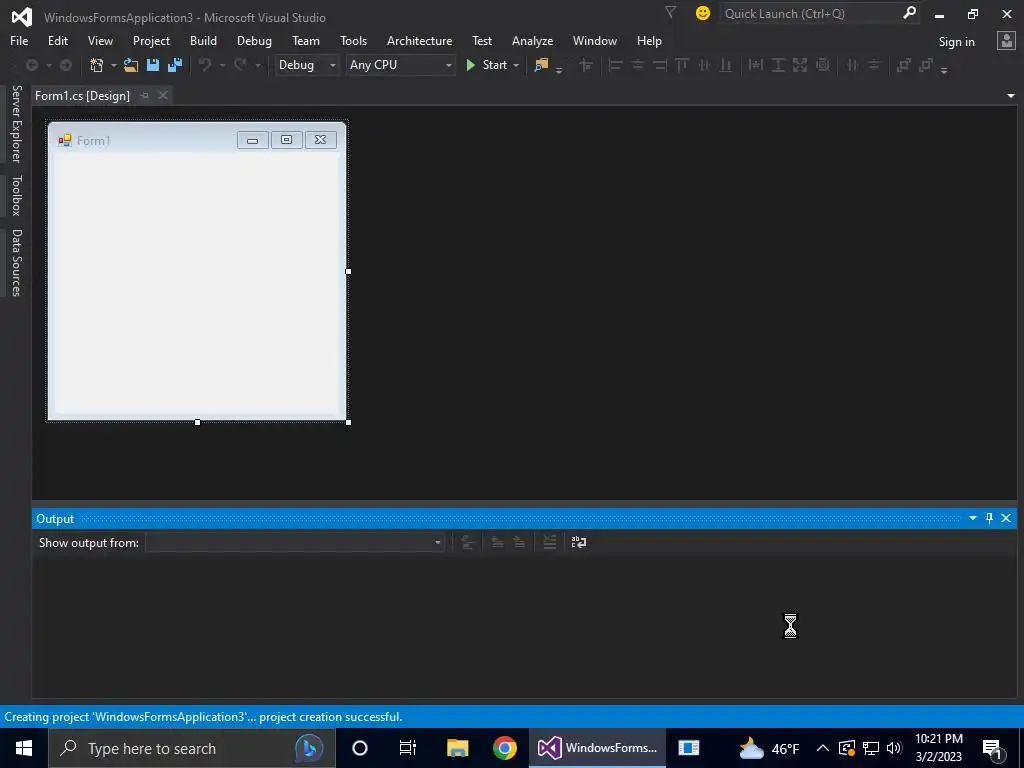Click the Find Message in Code icon
1024x768 pixels.
pyautogui.click(x=467, y=542)
